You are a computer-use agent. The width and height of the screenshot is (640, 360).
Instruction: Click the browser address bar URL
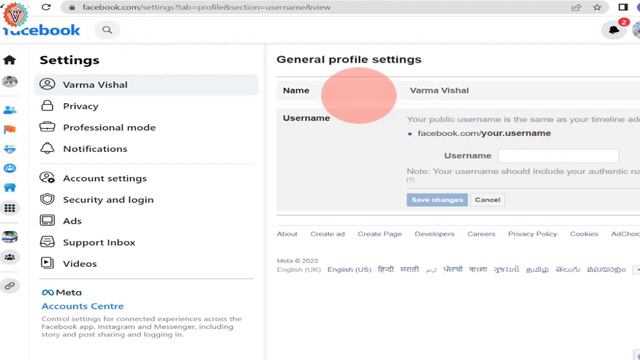(x=207, y=7)
